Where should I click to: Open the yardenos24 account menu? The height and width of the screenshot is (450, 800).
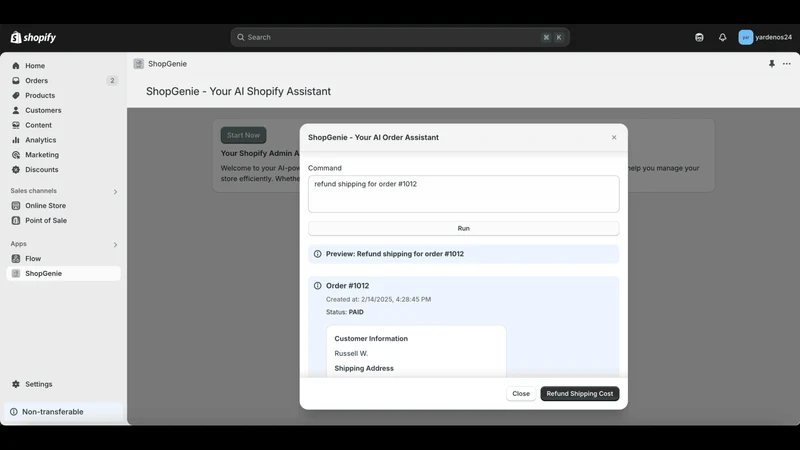pyautogui.click(x=765, y=37)
